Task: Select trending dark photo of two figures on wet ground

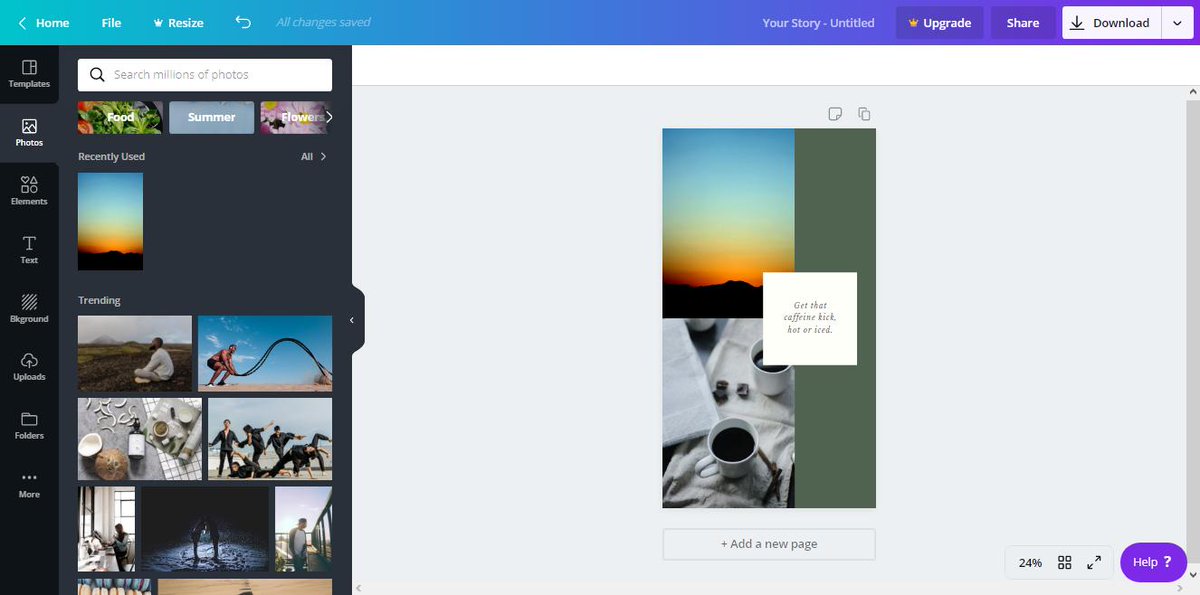Action: 205,529
